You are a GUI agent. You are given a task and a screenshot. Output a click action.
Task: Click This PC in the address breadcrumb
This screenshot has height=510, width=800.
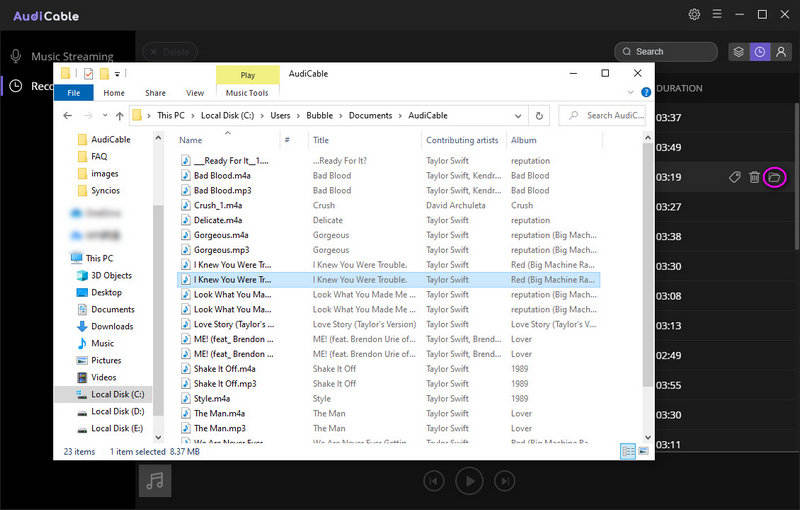(171, 116)
